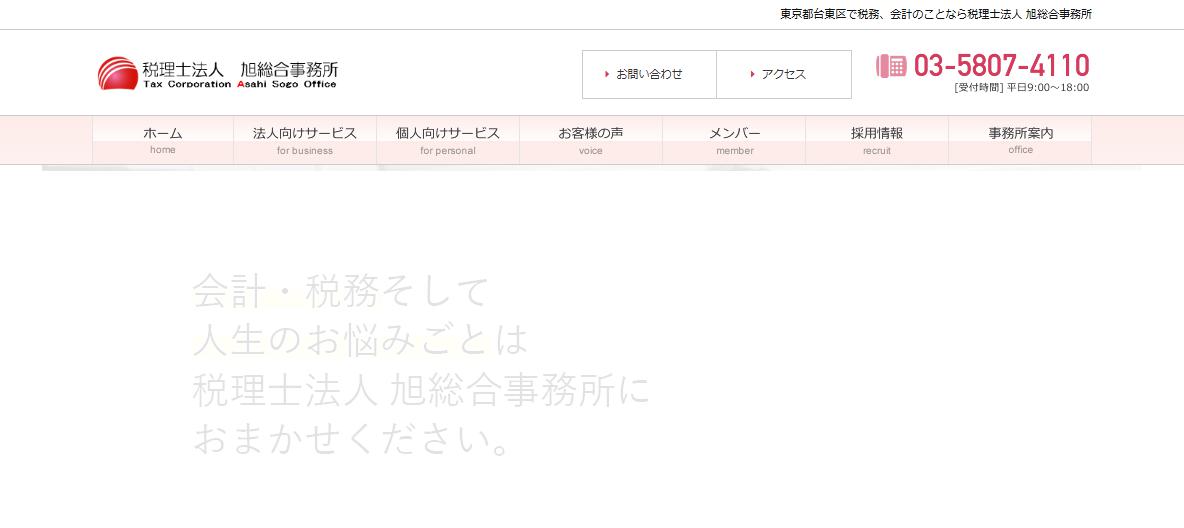The image size is (1184, 528).
Task: Click hero line 税理士法人 旭総合事務所に
Action: 421,390
